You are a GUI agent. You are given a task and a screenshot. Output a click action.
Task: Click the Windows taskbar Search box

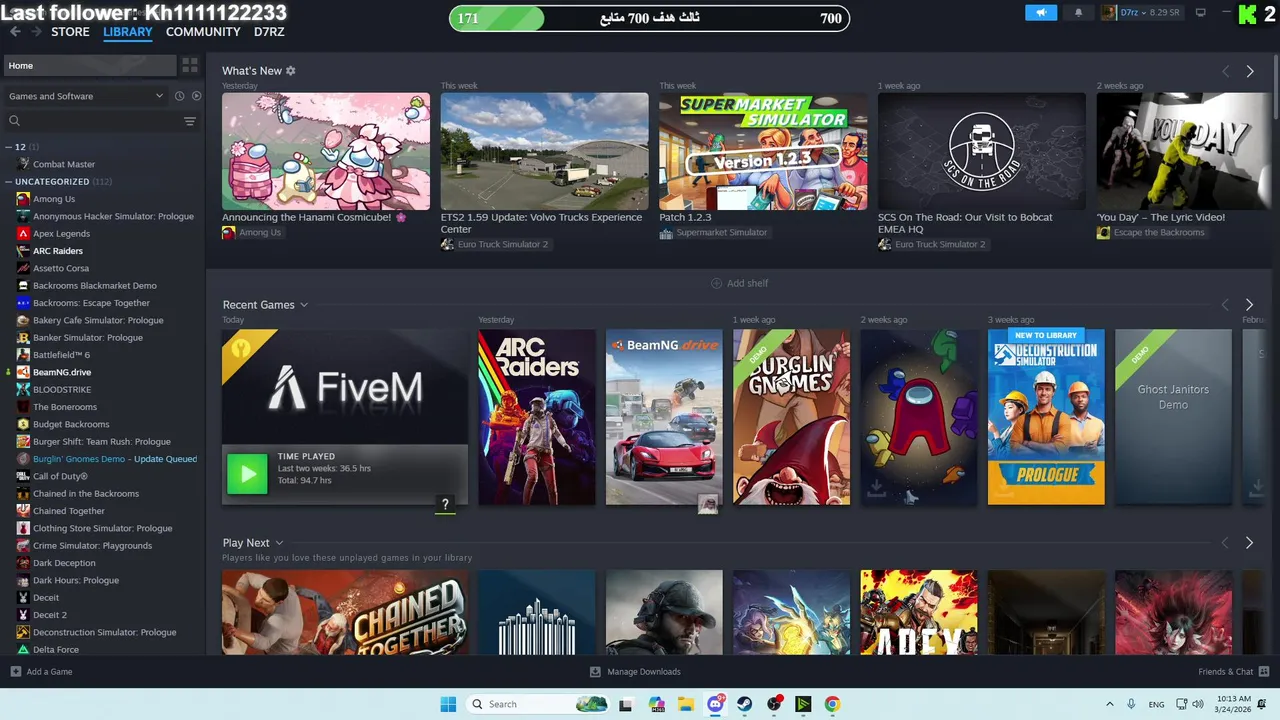coord(538,704)
